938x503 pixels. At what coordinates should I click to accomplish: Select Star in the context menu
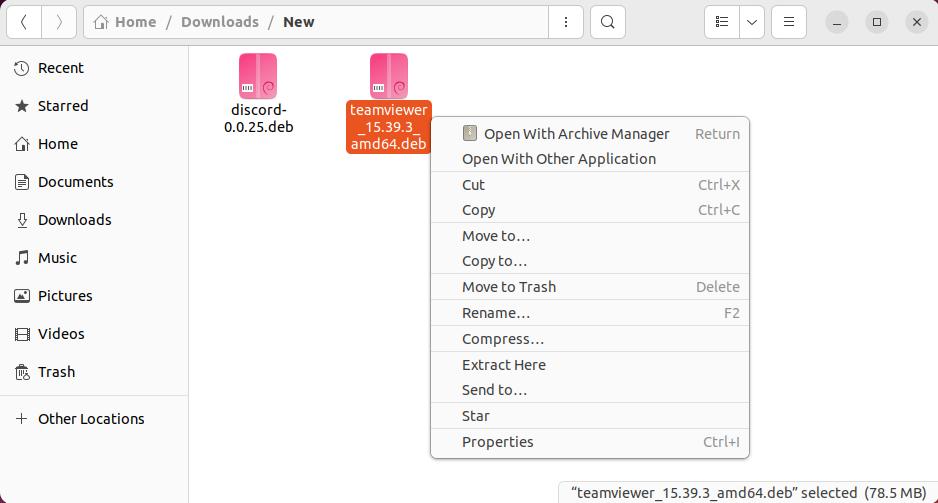(x=590, y=416)
